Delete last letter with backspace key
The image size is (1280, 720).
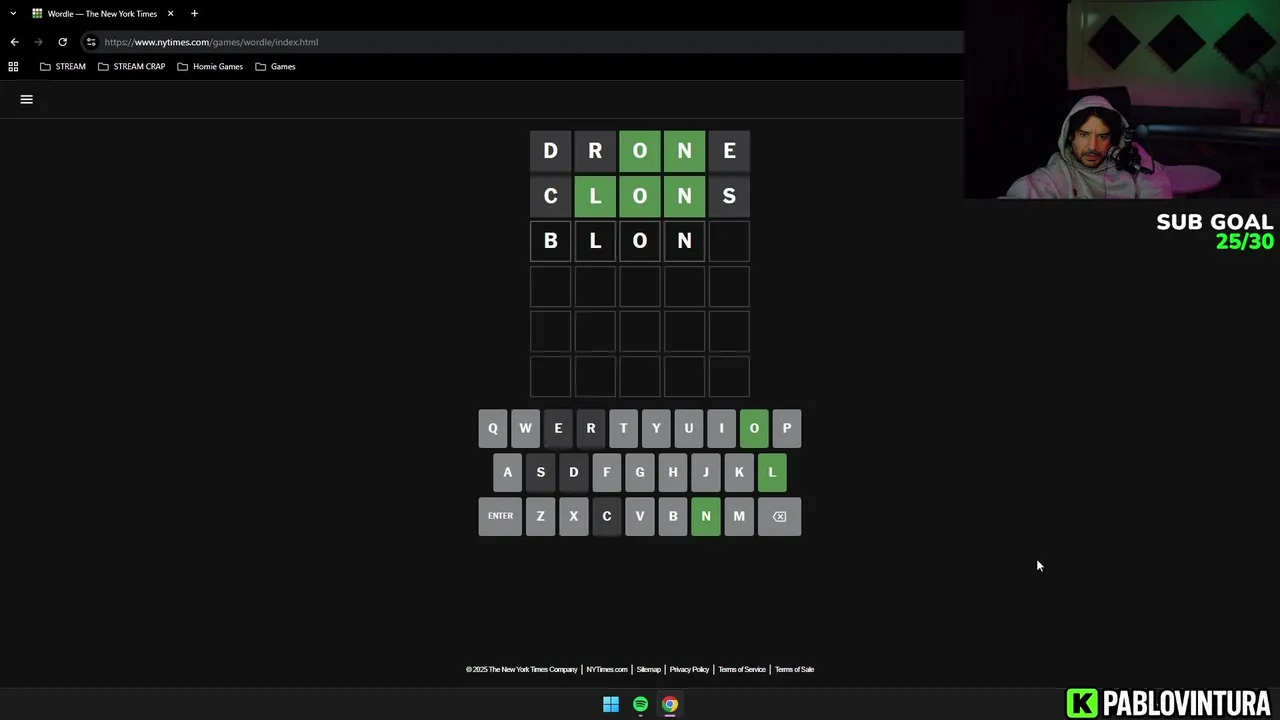(x=779, y=516)
